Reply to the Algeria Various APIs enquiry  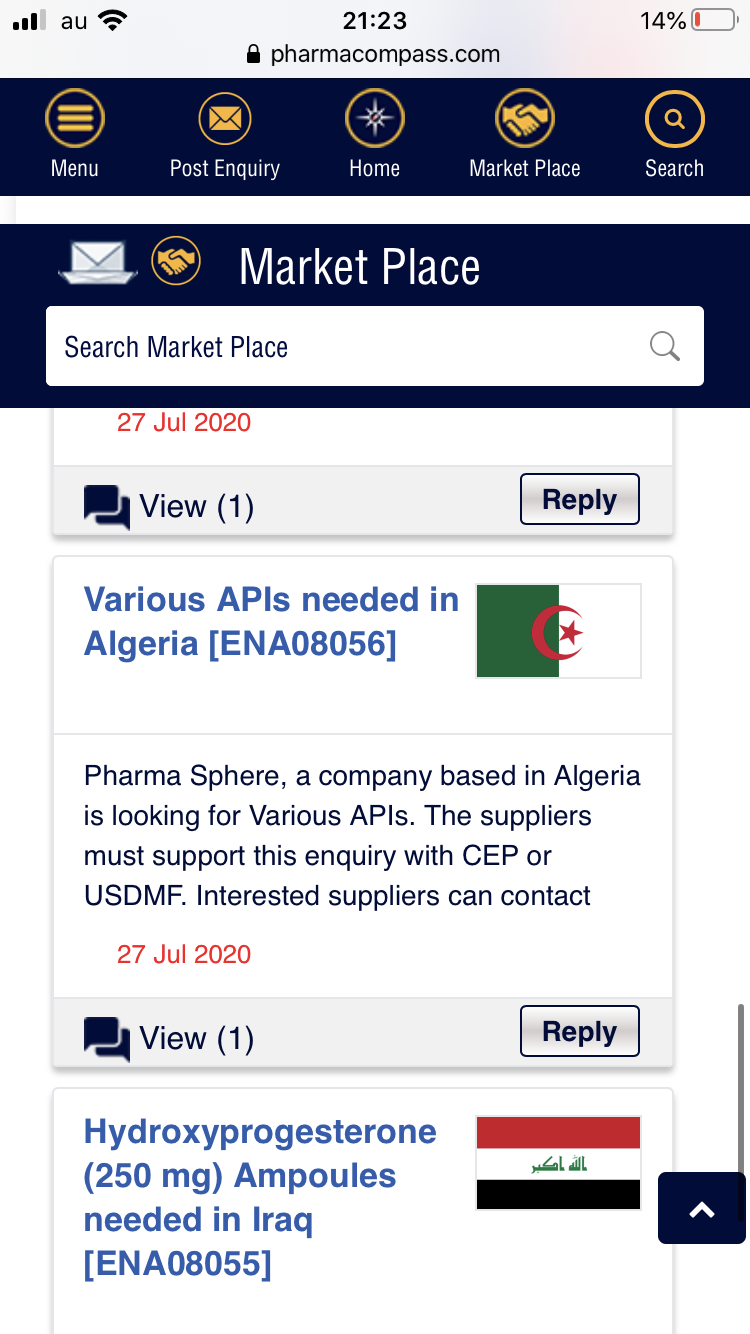point(579,1031)
